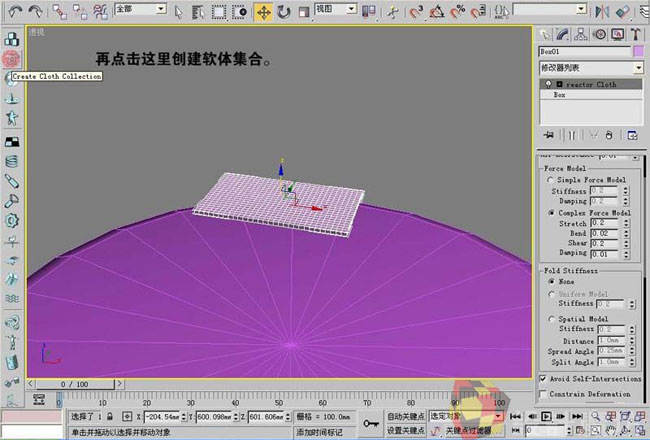The width and height of the screenshot is (650, 440).
Task: Click the Play Animation button
Action: pyautogui.click(x=547, y=416)
